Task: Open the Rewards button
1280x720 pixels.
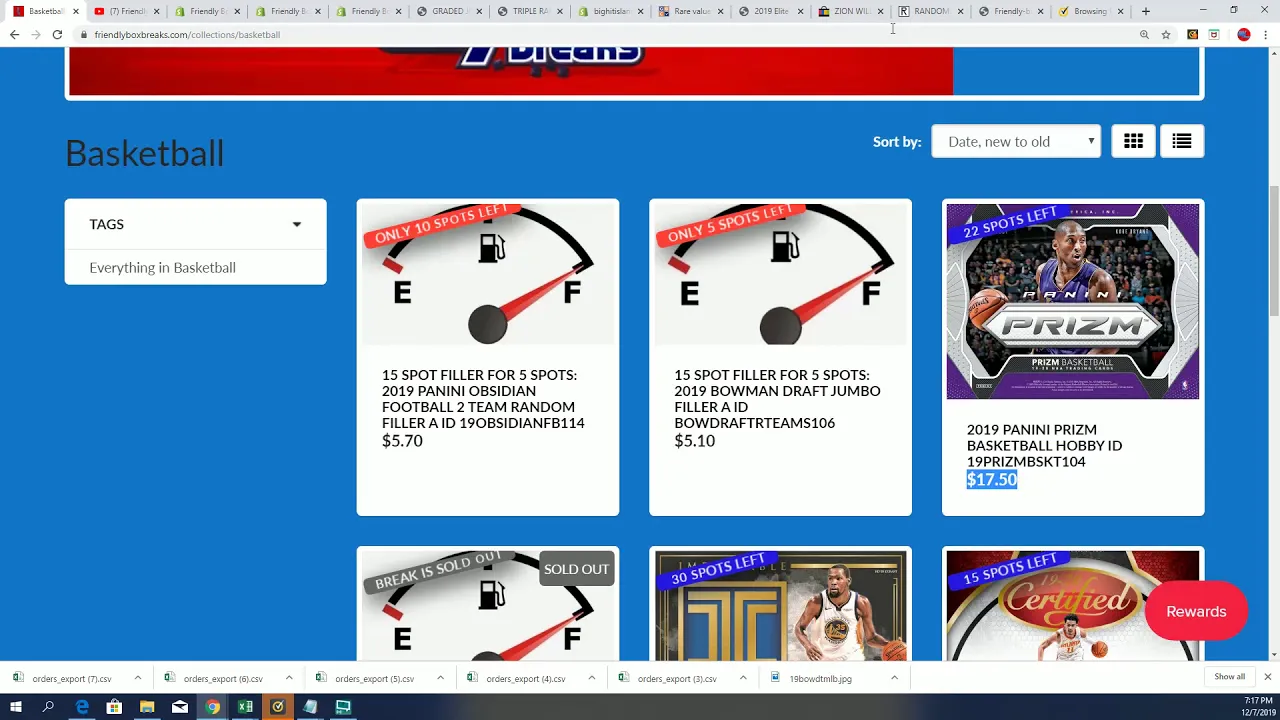Action: pyautogui.click(x=1196, y=611)
